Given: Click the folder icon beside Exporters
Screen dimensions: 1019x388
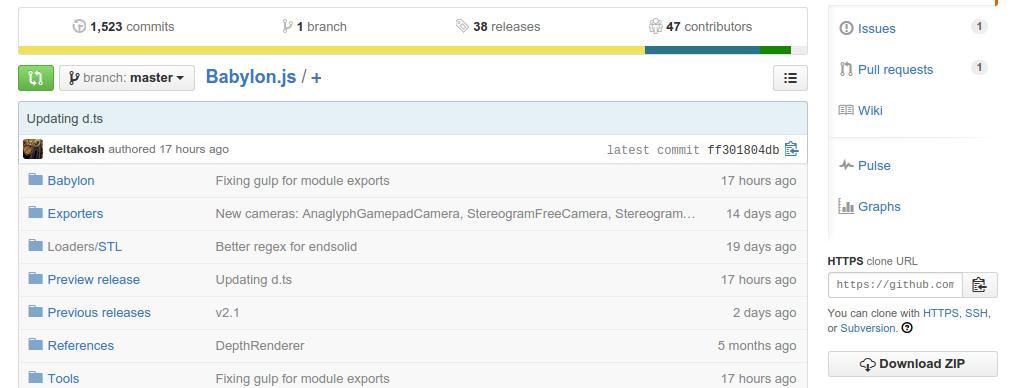Looking at the screenshot, I should (x=36, y=213).
